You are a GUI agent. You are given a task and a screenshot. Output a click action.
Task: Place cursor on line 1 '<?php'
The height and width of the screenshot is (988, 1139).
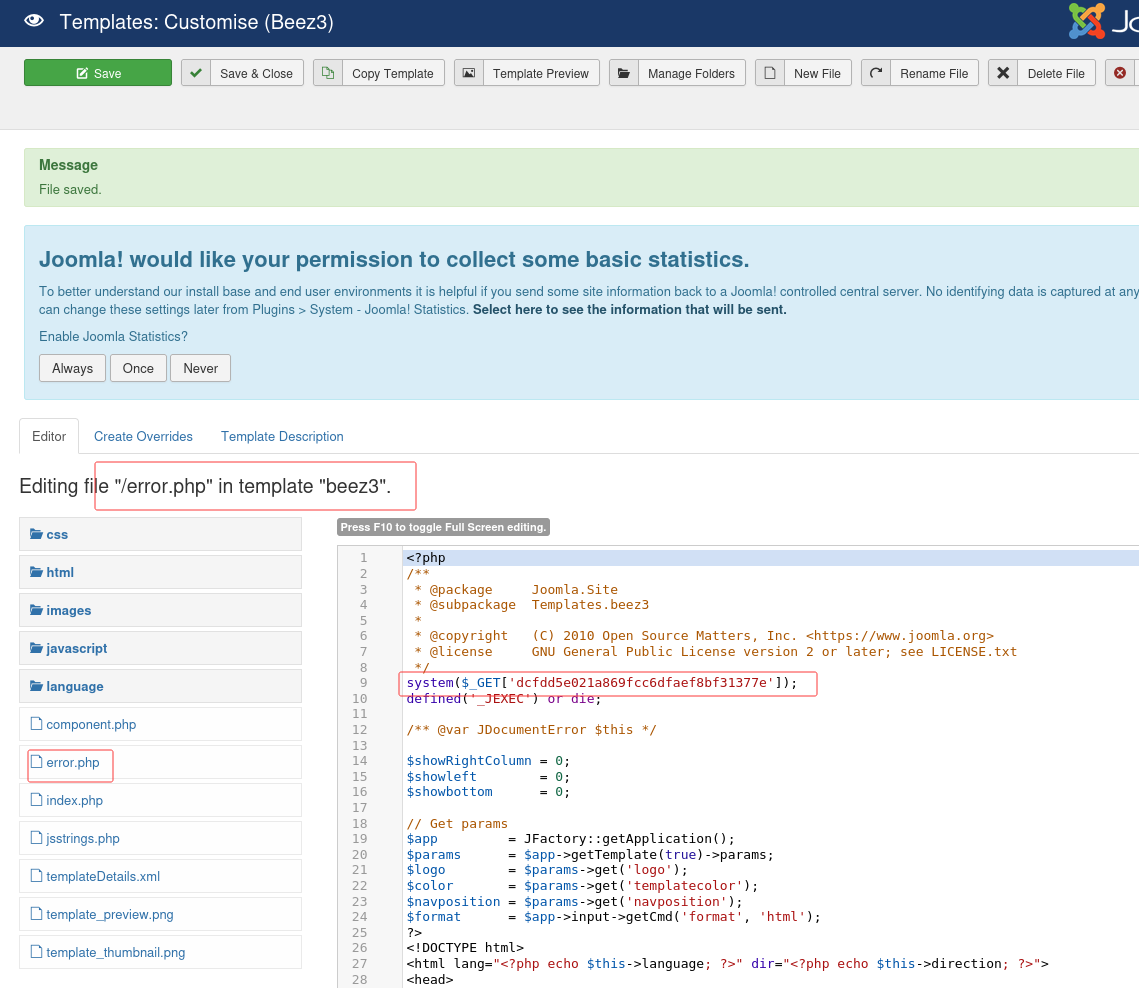[426, 558]
